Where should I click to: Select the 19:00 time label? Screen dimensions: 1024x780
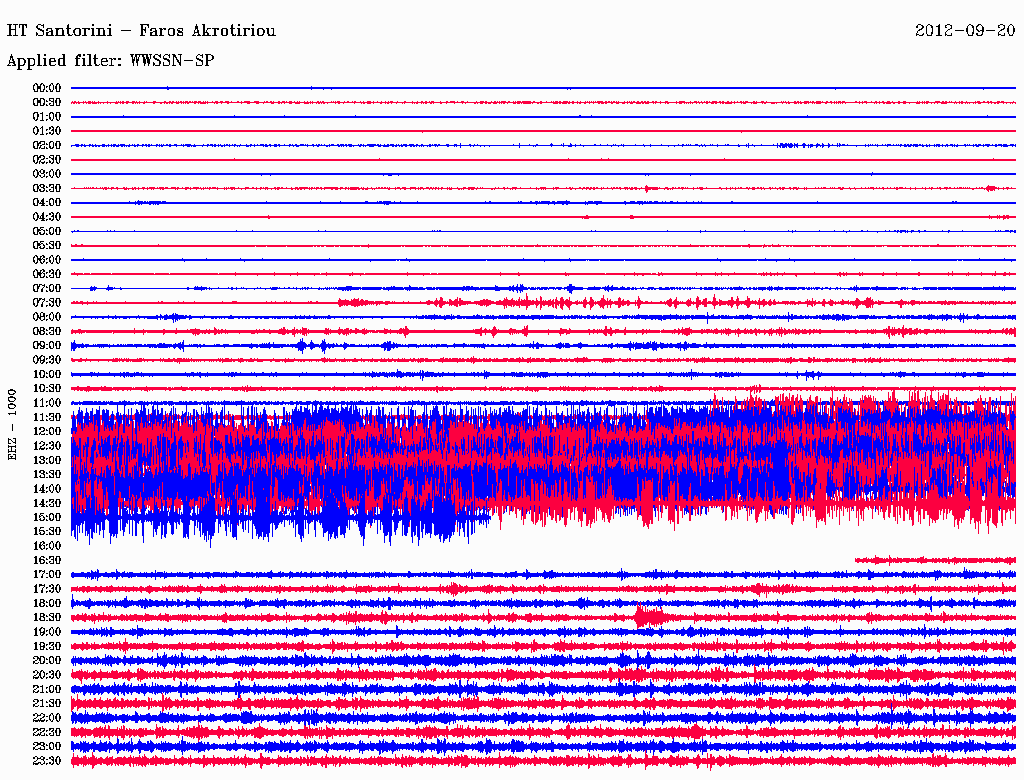[x=47, y=632]
